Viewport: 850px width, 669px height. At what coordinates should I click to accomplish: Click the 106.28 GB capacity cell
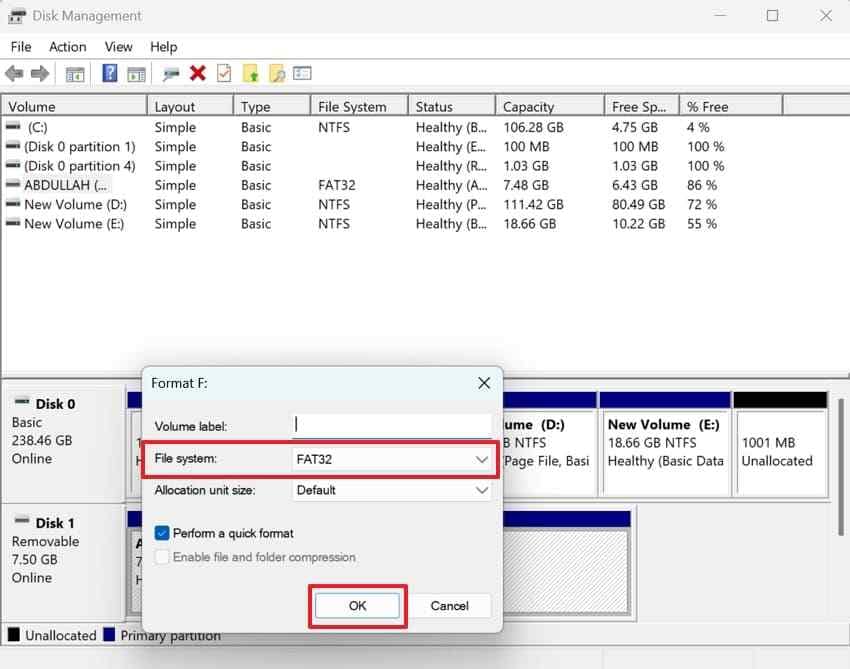pyautogui.click(x=533, y=127)
